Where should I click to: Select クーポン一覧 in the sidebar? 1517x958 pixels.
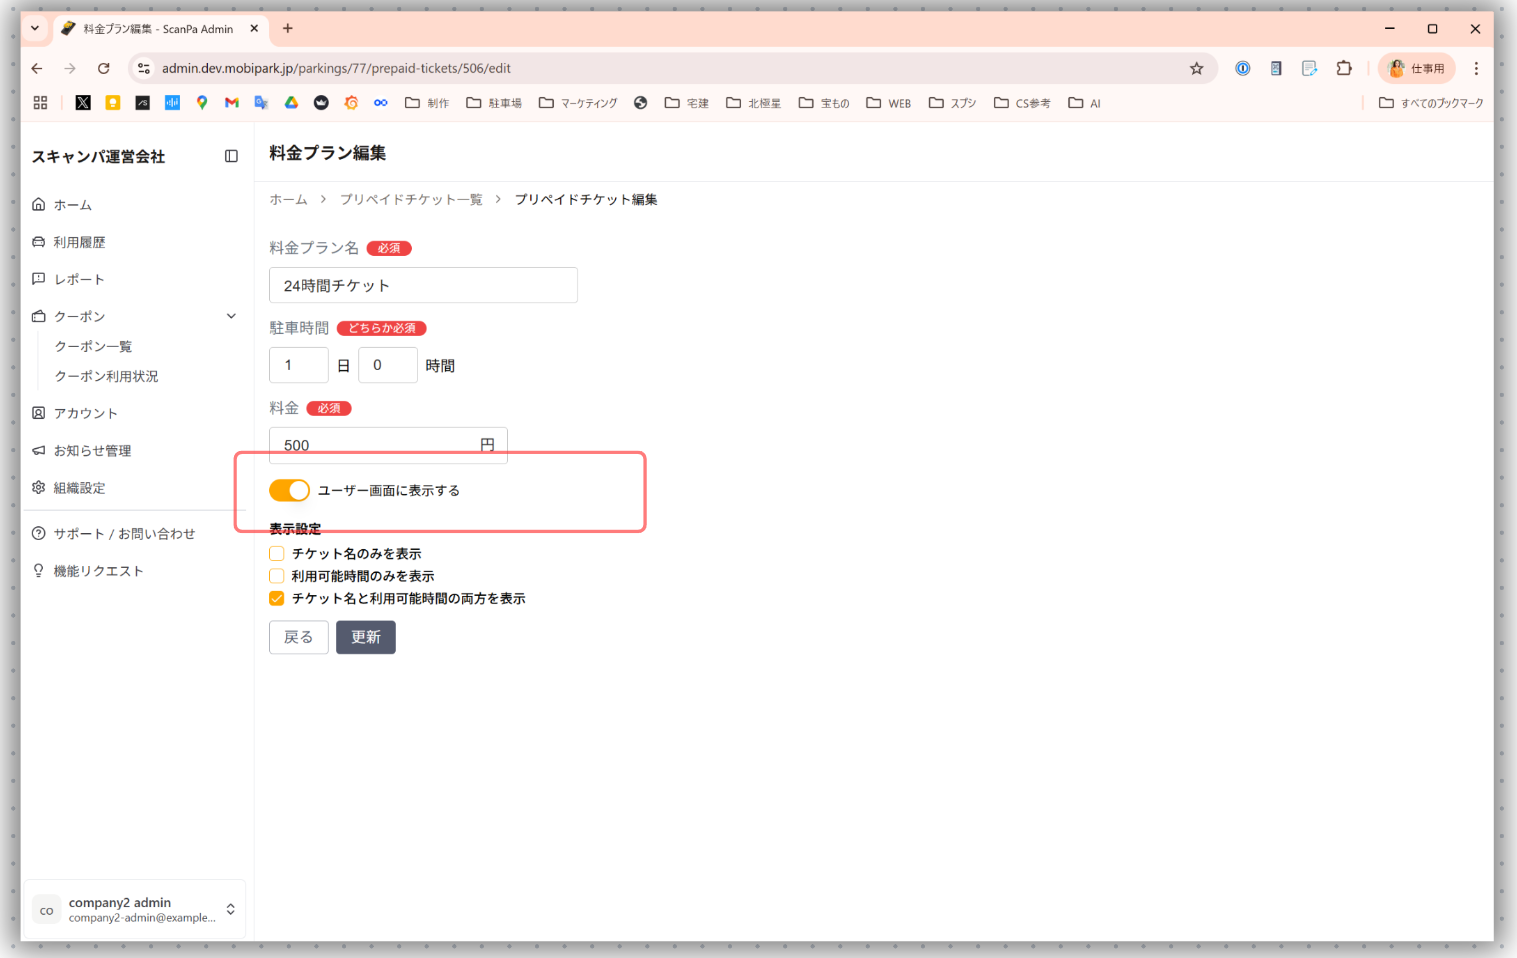(93, 346)
